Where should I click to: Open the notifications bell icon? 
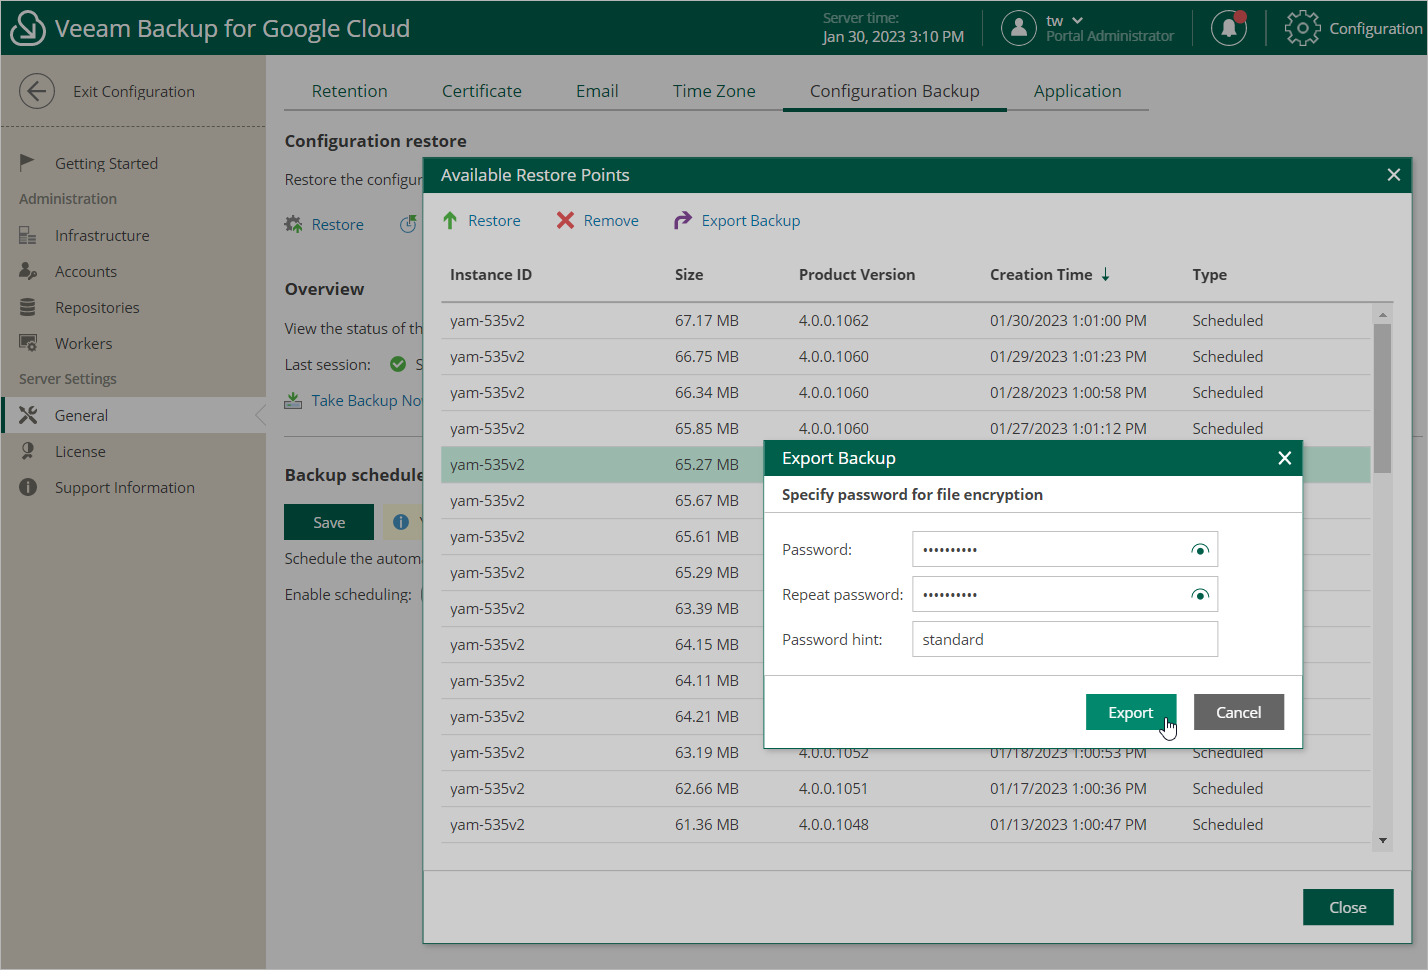coord(1229,28)
